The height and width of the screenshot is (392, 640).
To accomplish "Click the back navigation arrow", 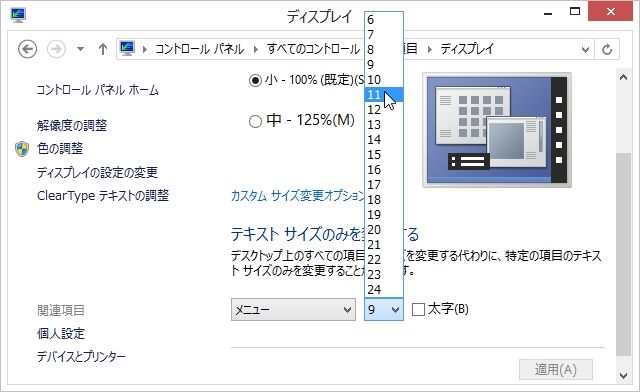I will click(27, 49).
